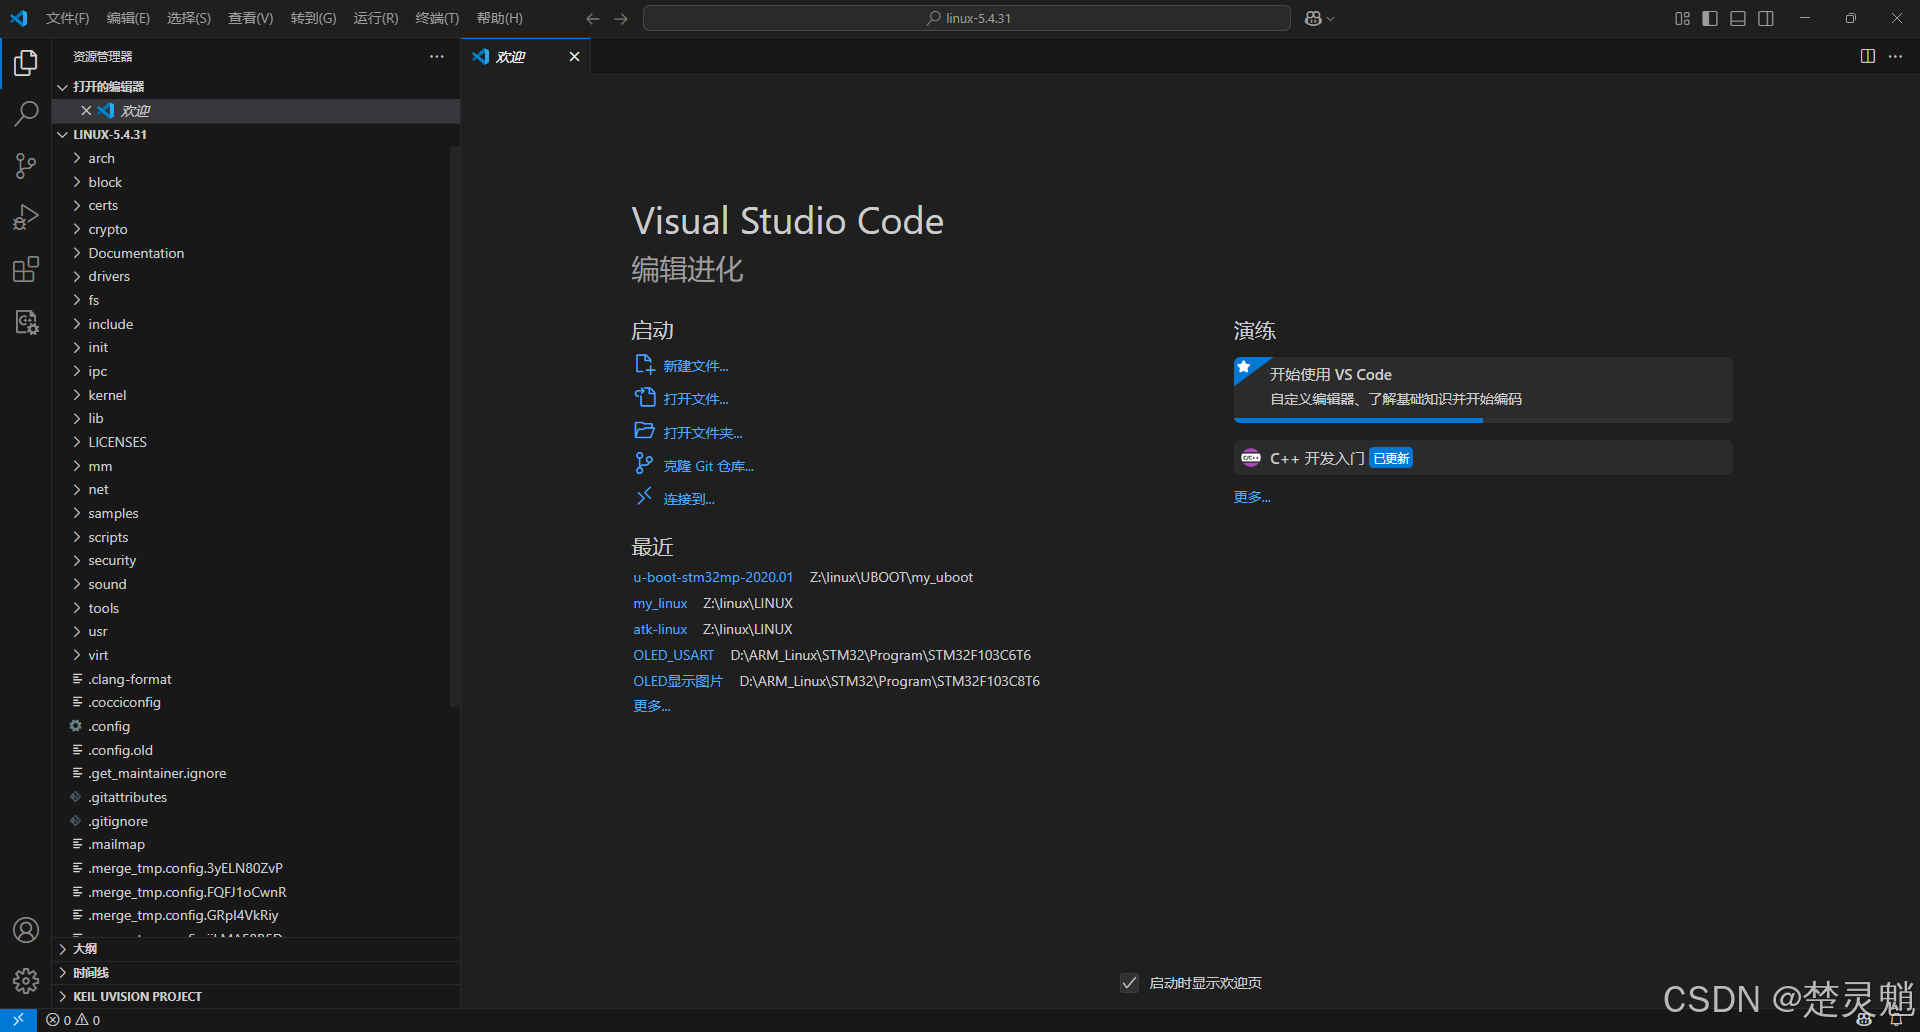This screenshot has width=1920, height=1032.
Task: Open editor More Actions ellipsis
Action: click(1895, 56)
